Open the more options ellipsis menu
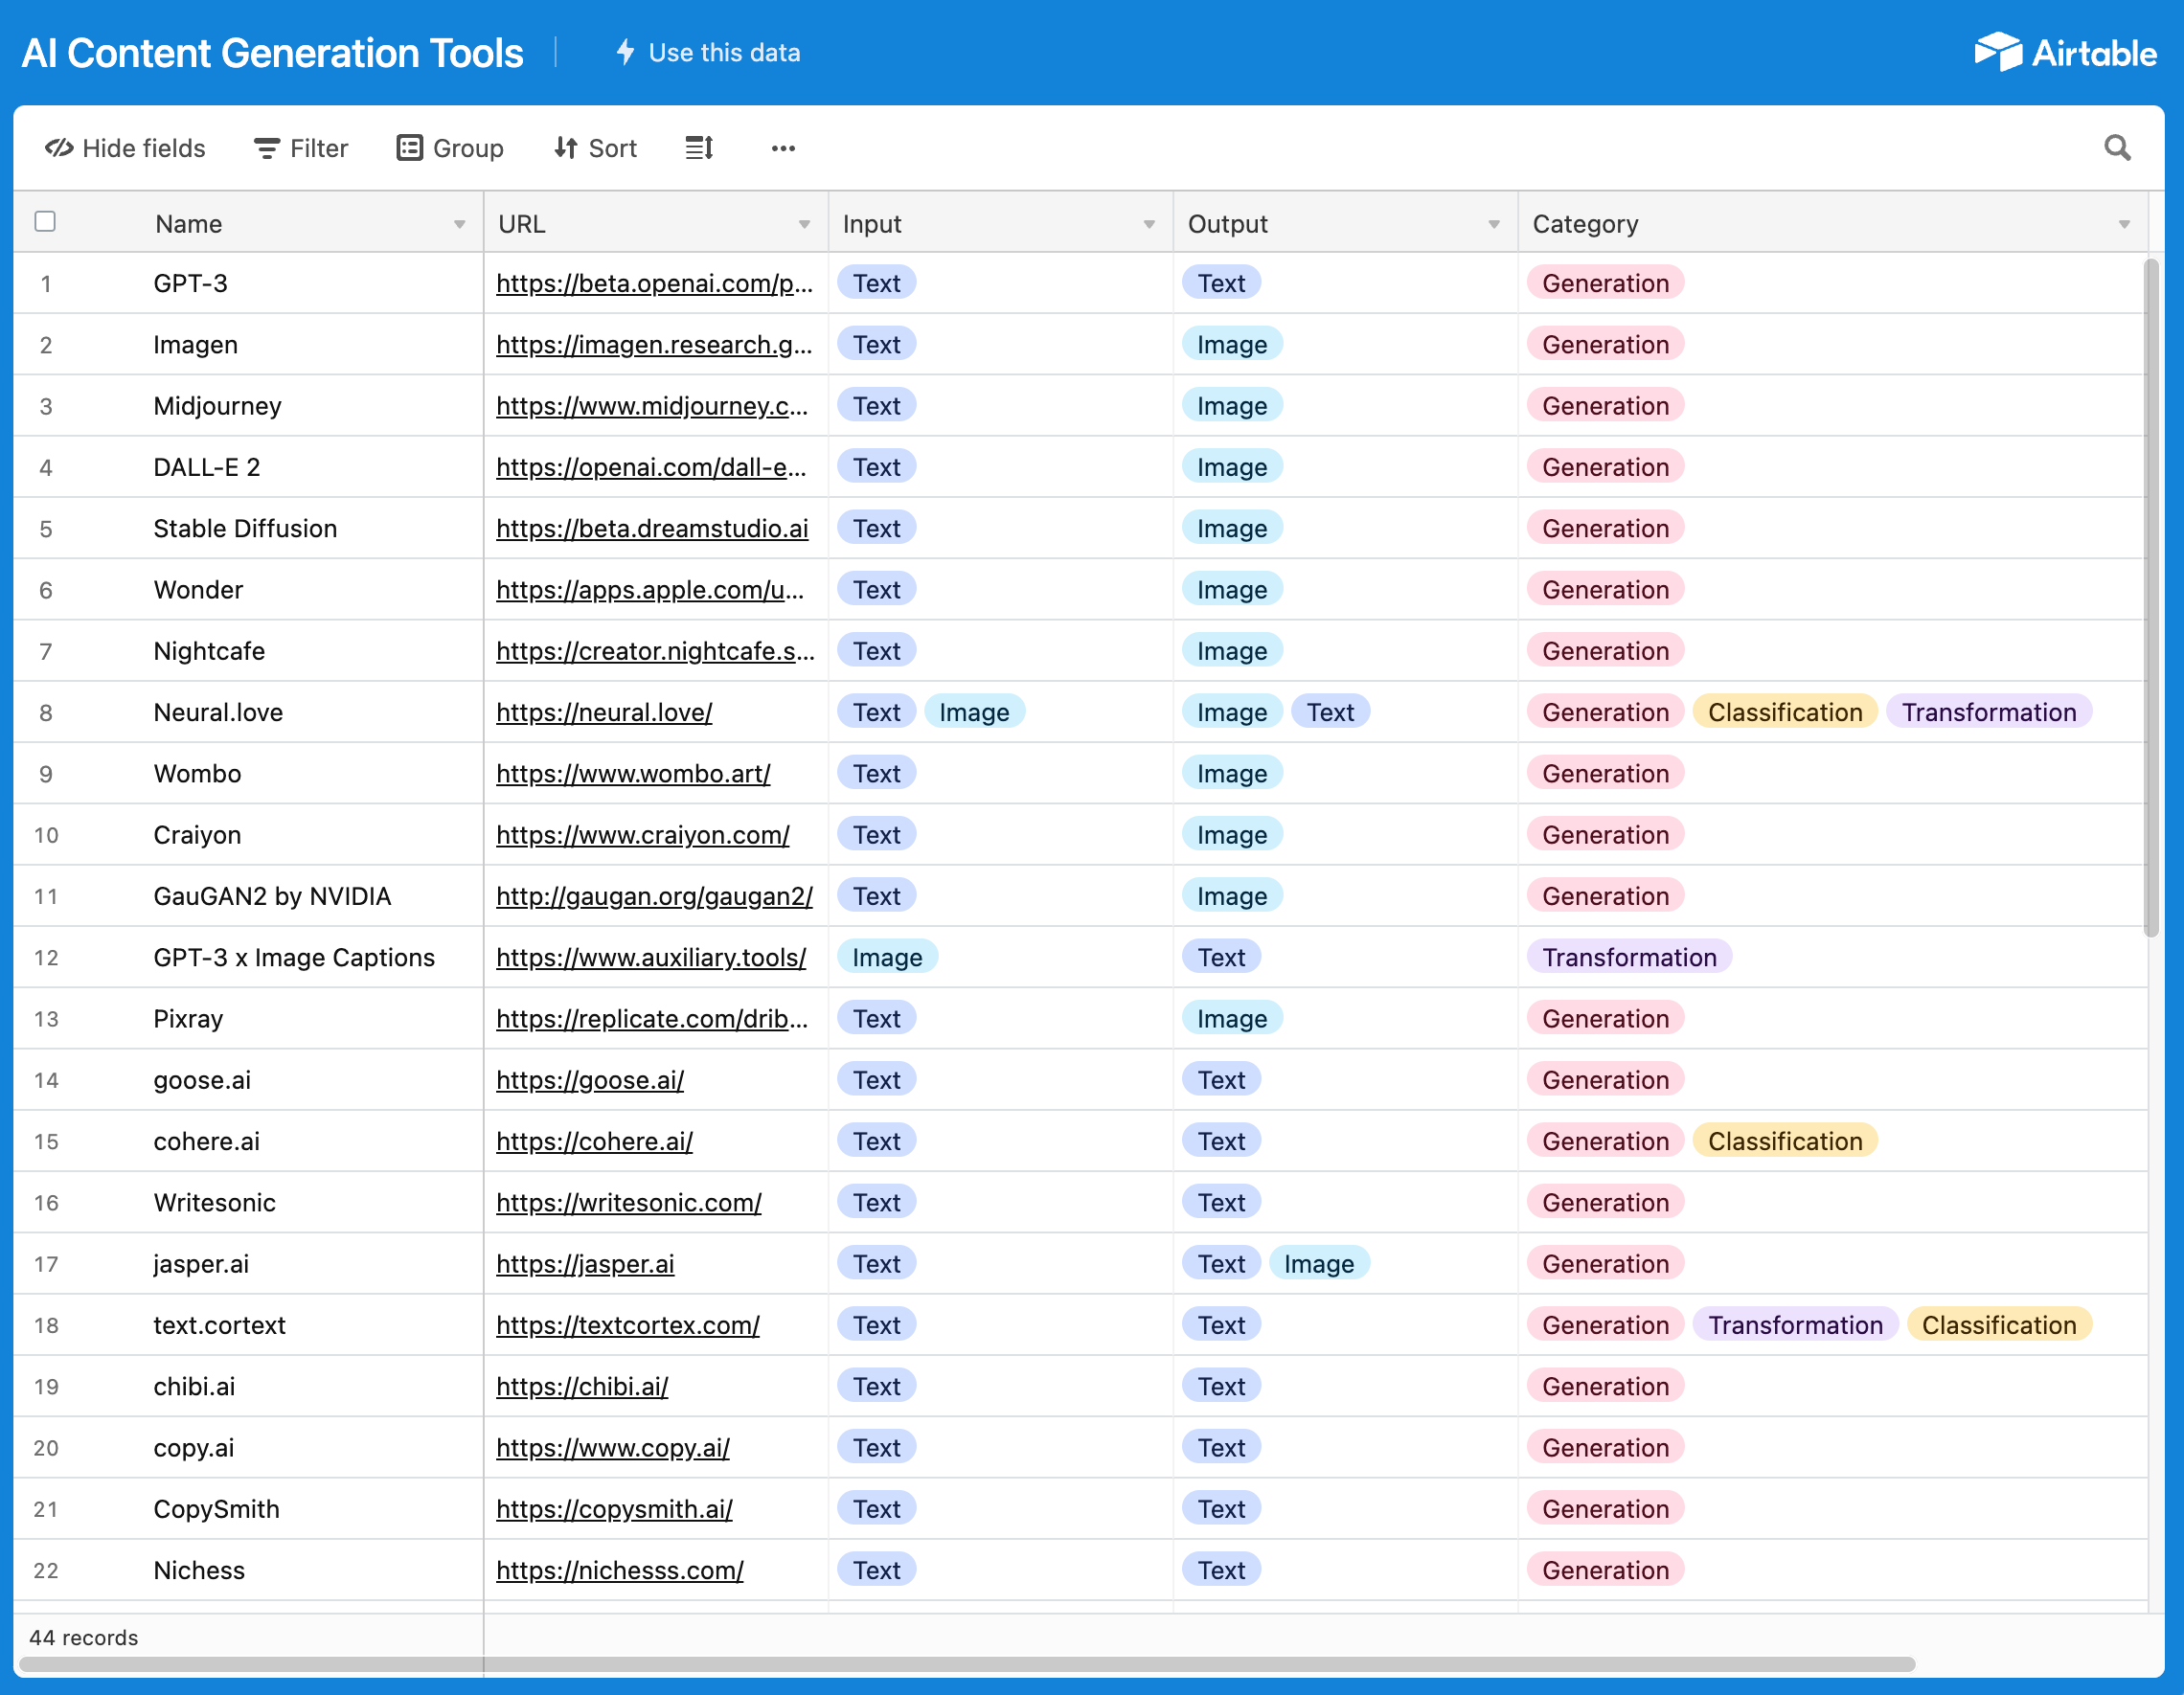Viewport: 2184px width, 1695px height. pyautogui.click(x=783, y=147)
